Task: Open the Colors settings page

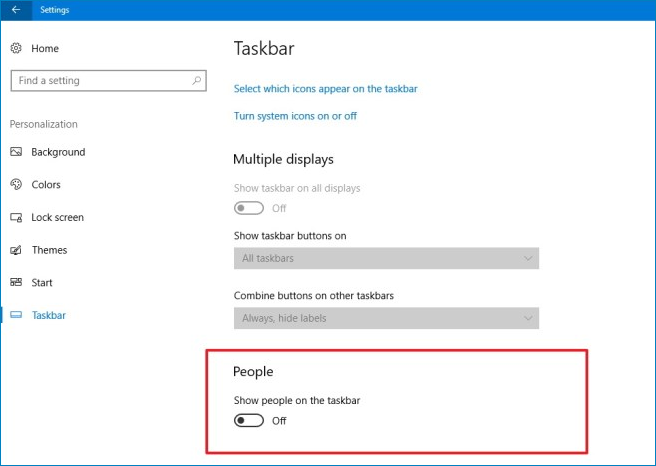Action: click(46, 184)
